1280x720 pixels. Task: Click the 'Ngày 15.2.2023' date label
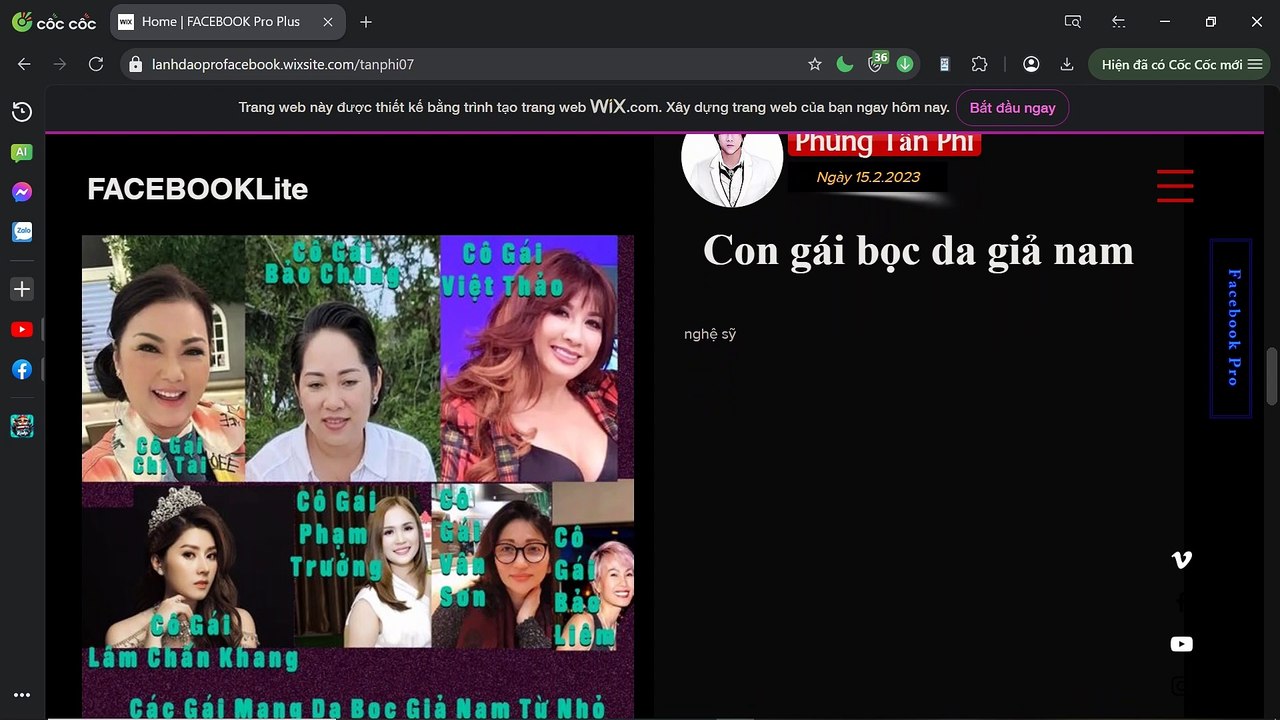[868, 177]
